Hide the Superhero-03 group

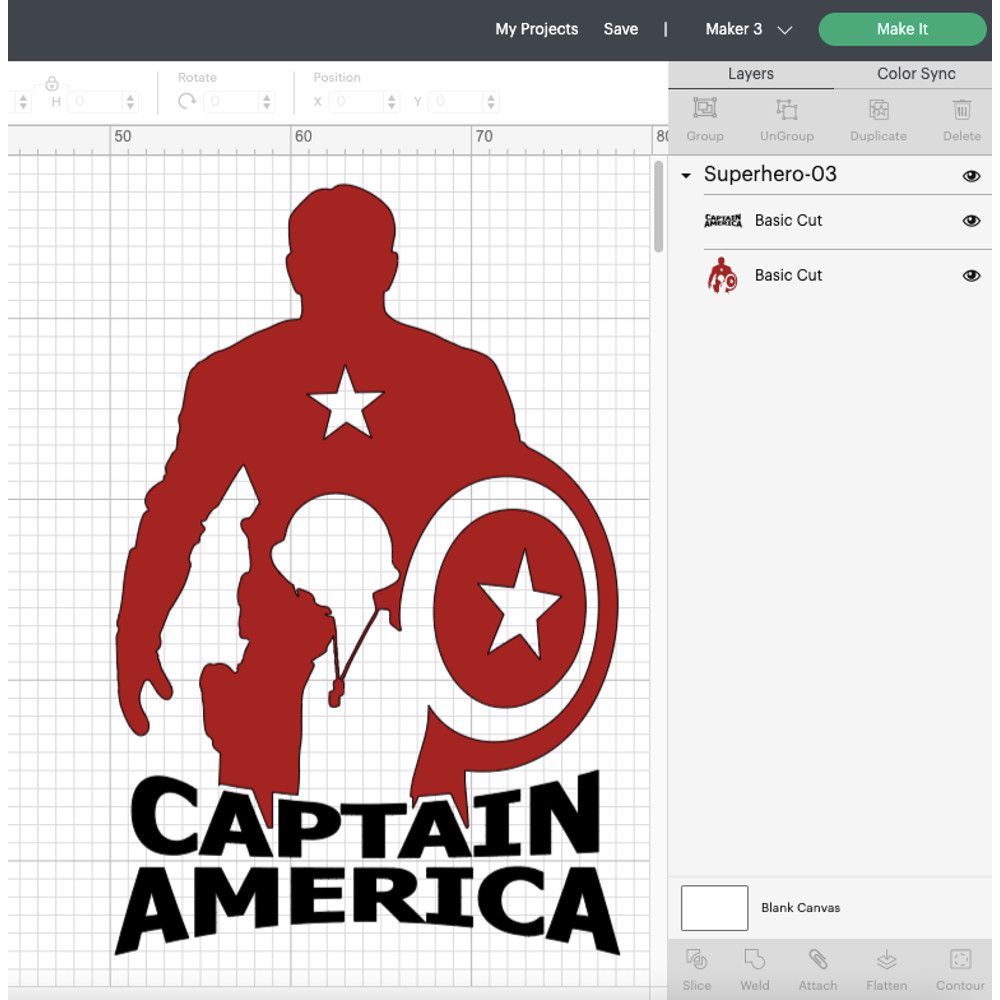click(x=971, y=176)
